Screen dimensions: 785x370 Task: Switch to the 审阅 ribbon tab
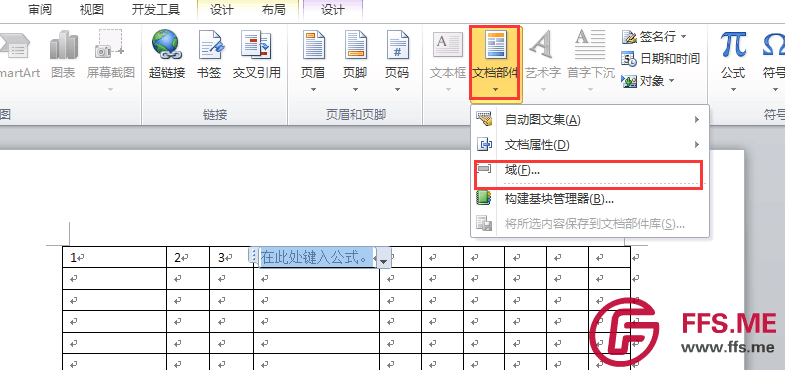(40, 10)
